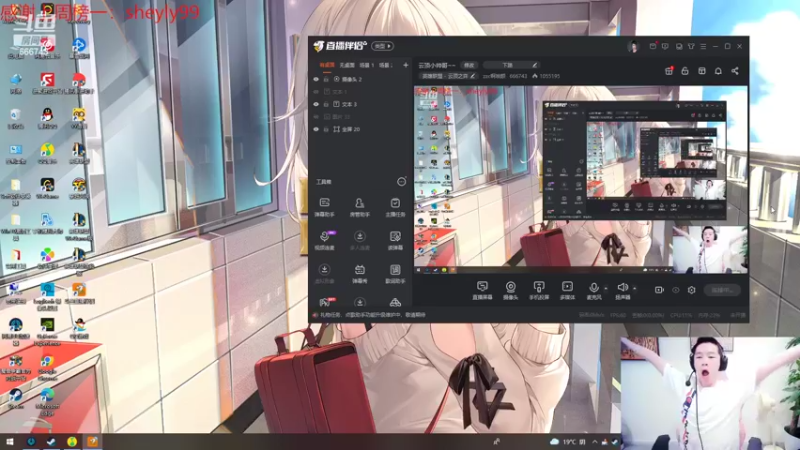Switch to the 无桌面 scene tab
This screenshot has height=450, width=800.
coord(347,65)
